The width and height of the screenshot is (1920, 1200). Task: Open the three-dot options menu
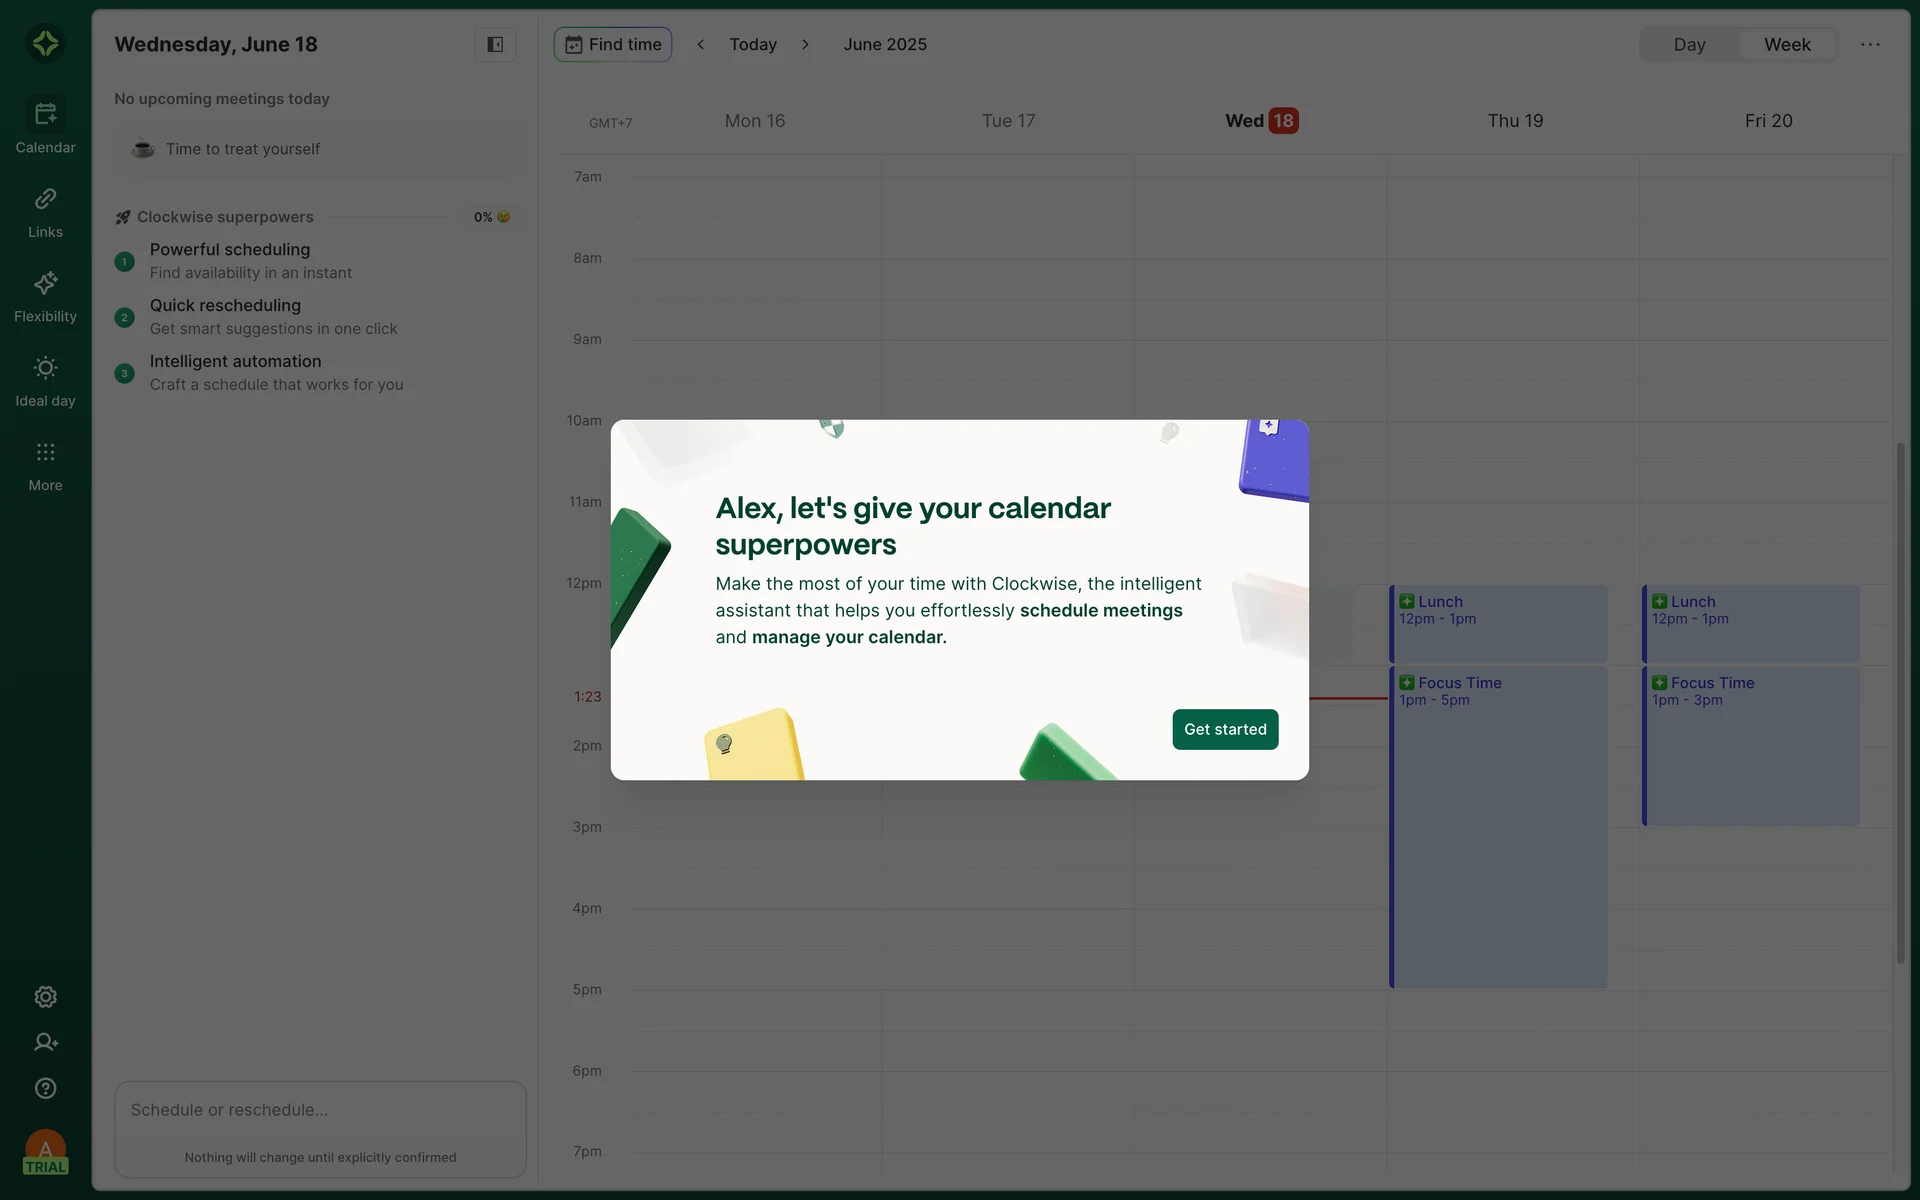click(x=1870, y=44)
